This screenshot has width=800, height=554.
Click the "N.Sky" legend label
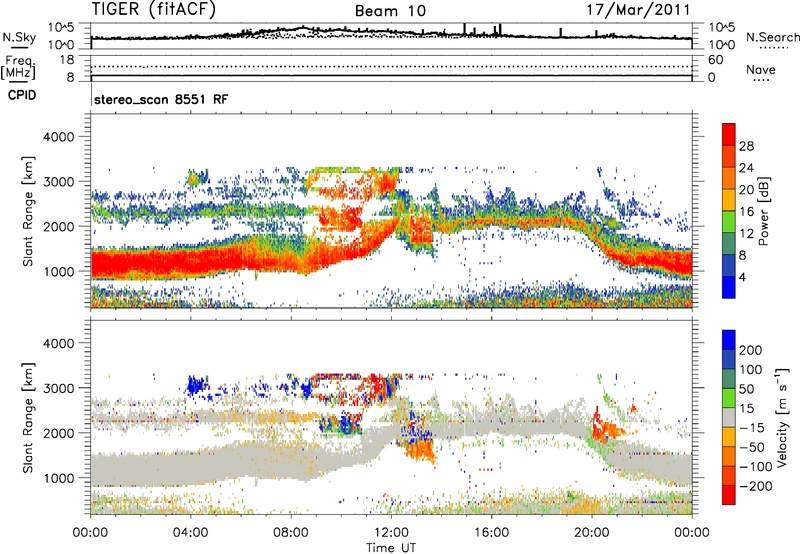(x=19, y=37)
